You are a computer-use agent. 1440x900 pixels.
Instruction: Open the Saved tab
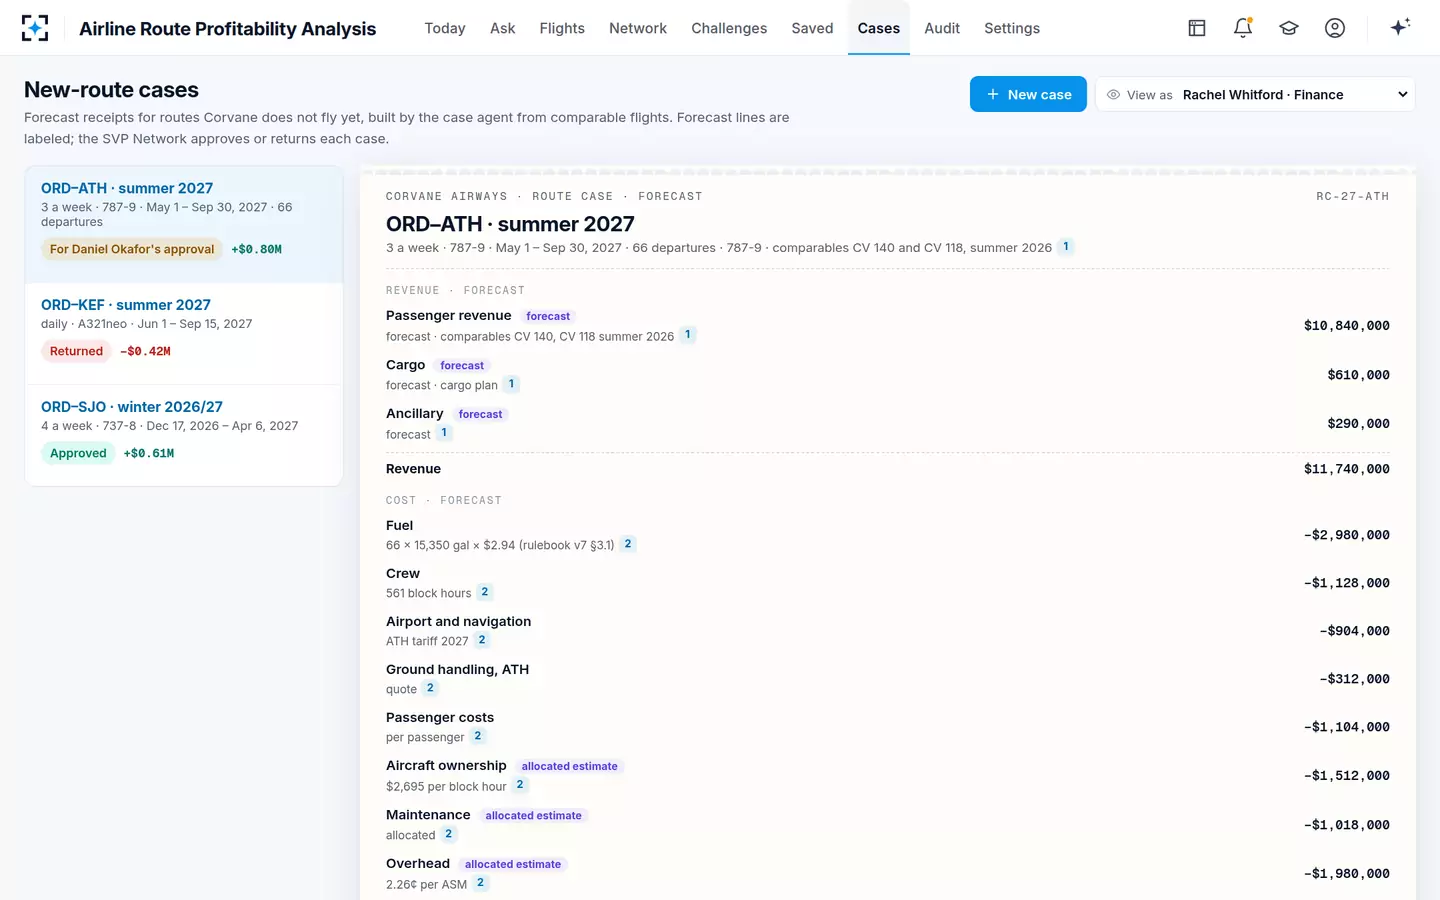click(812, 28)
